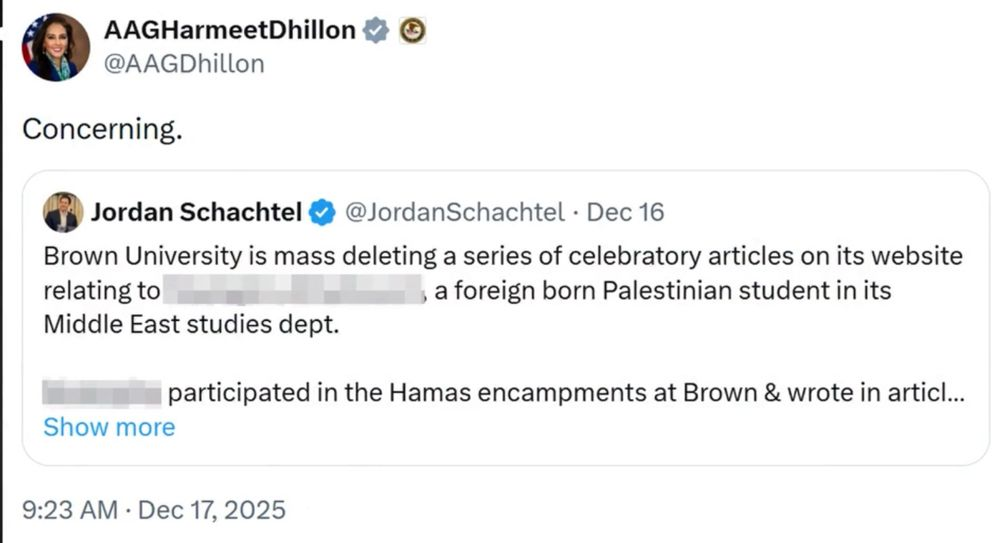Click the Dec 17, 2025 date

coord(211,510)
